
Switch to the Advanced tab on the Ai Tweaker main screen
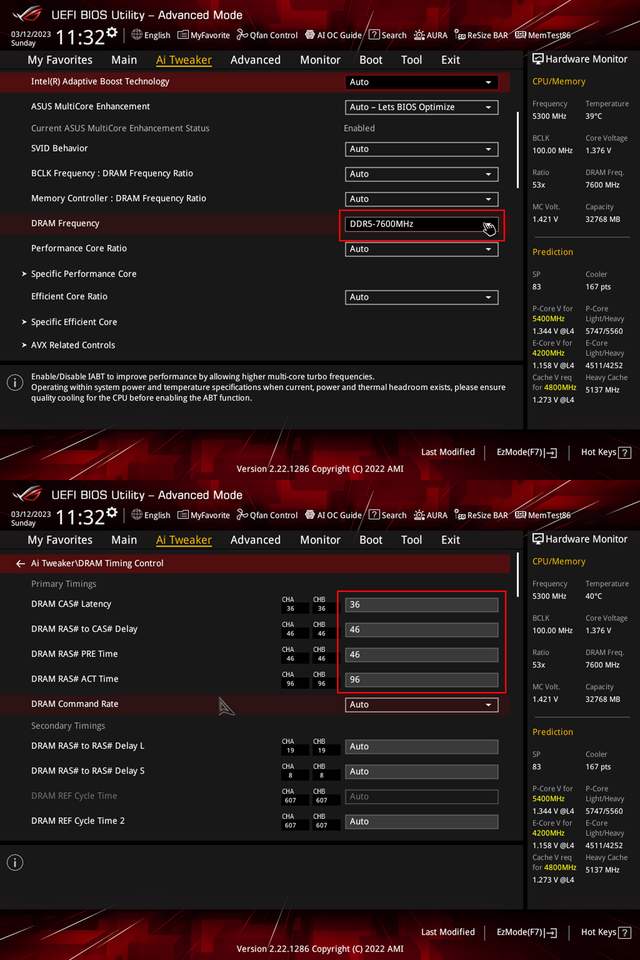(255, 60)
